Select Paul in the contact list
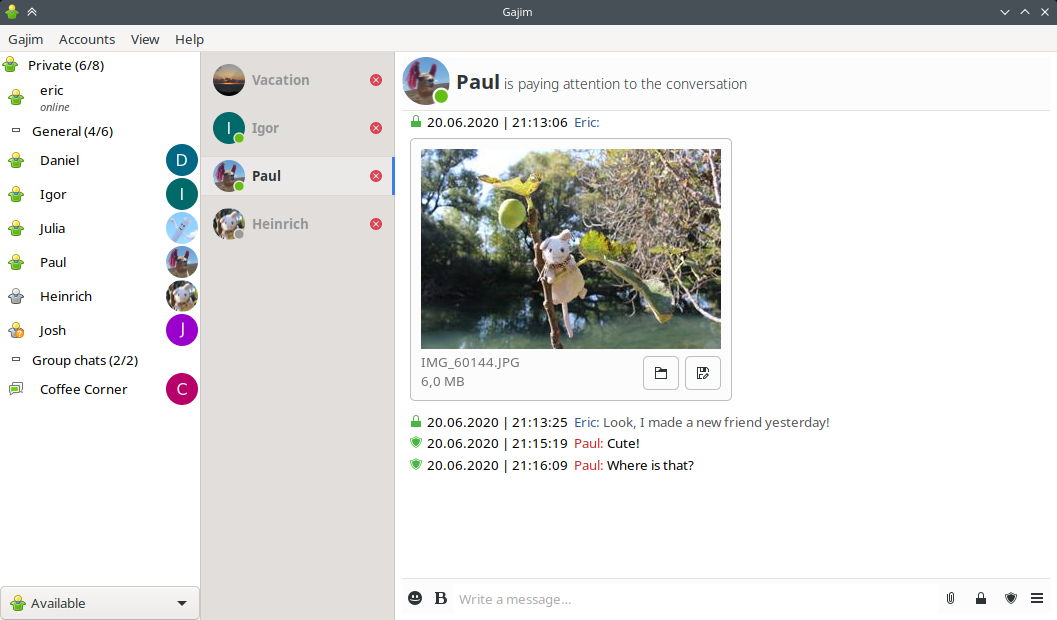The image size is (1057, 620). pyautogui.click(x=100, y=262)
